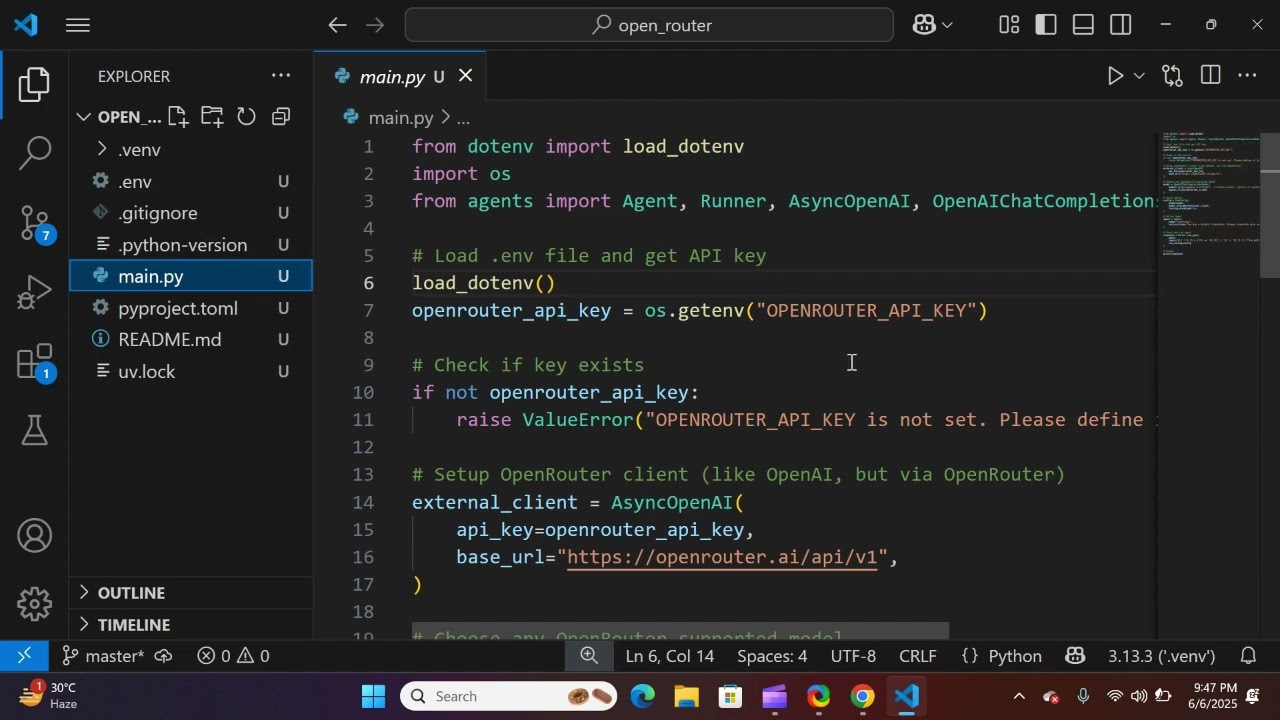Open Google Chrome from the taskbar

click(862, 696)
